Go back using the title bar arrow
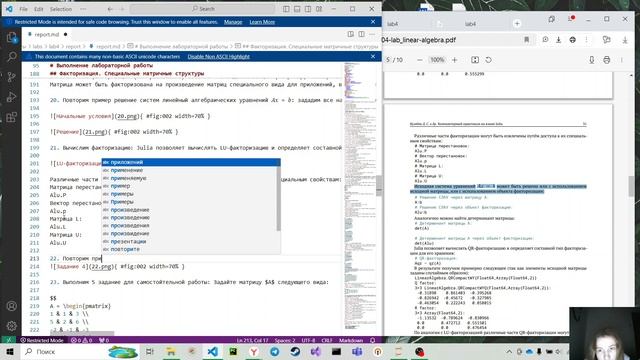The height and width of the screenshot is (360, 640). point(110,9)
